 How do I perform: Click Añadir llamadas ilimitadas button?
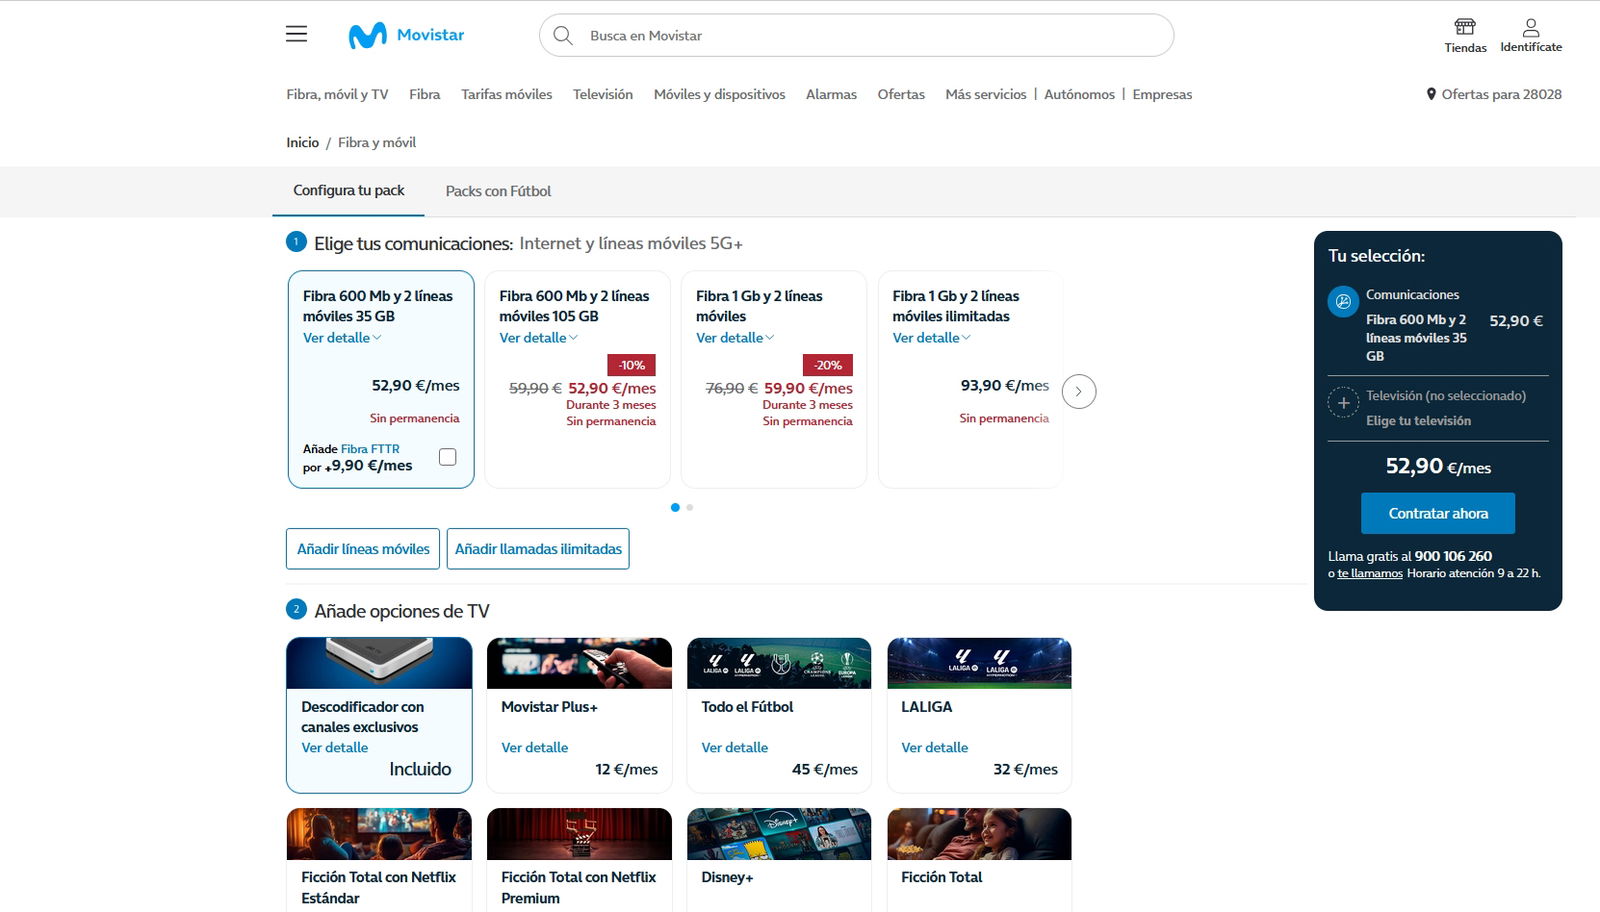538,549
